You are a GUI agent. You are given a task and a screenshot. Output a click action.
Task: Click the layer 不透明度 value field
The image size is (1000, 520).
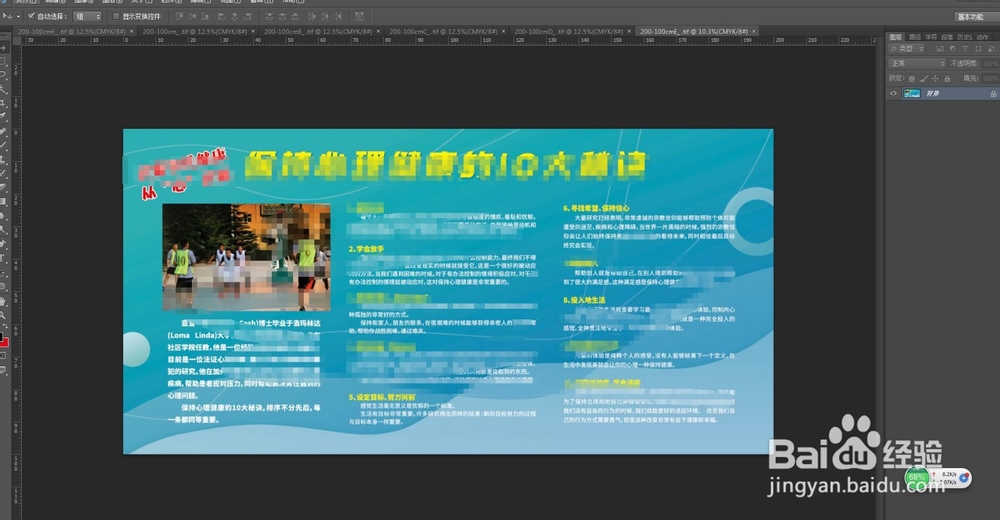(x=990, y=63)
